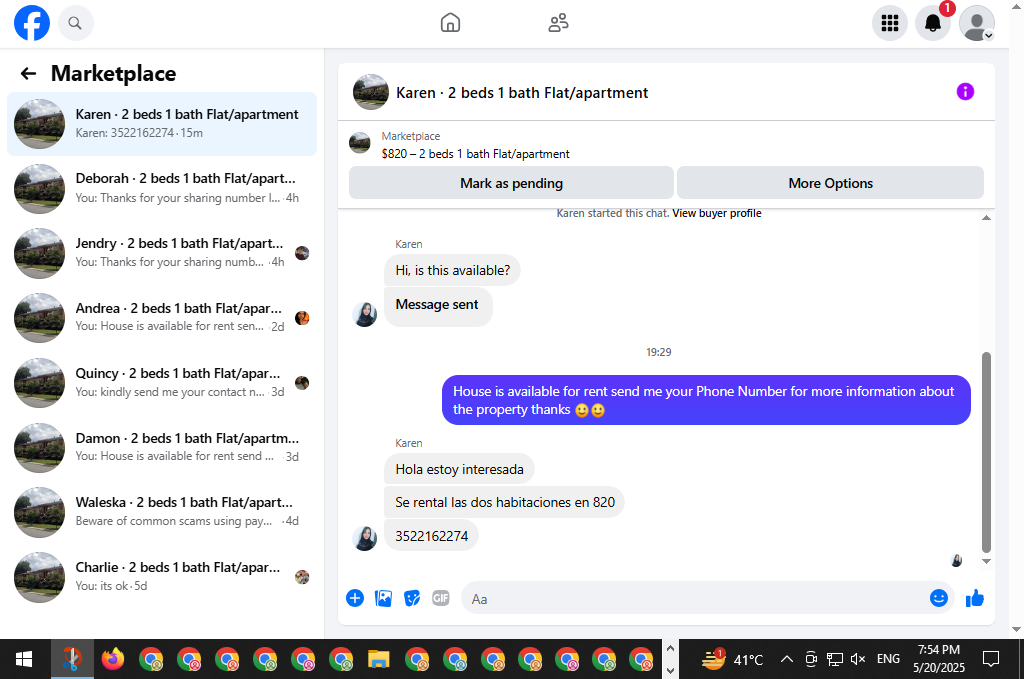Open the Friends icon in top bar
This screenshot has height=679, width=1024.
(x=558, y=23)
